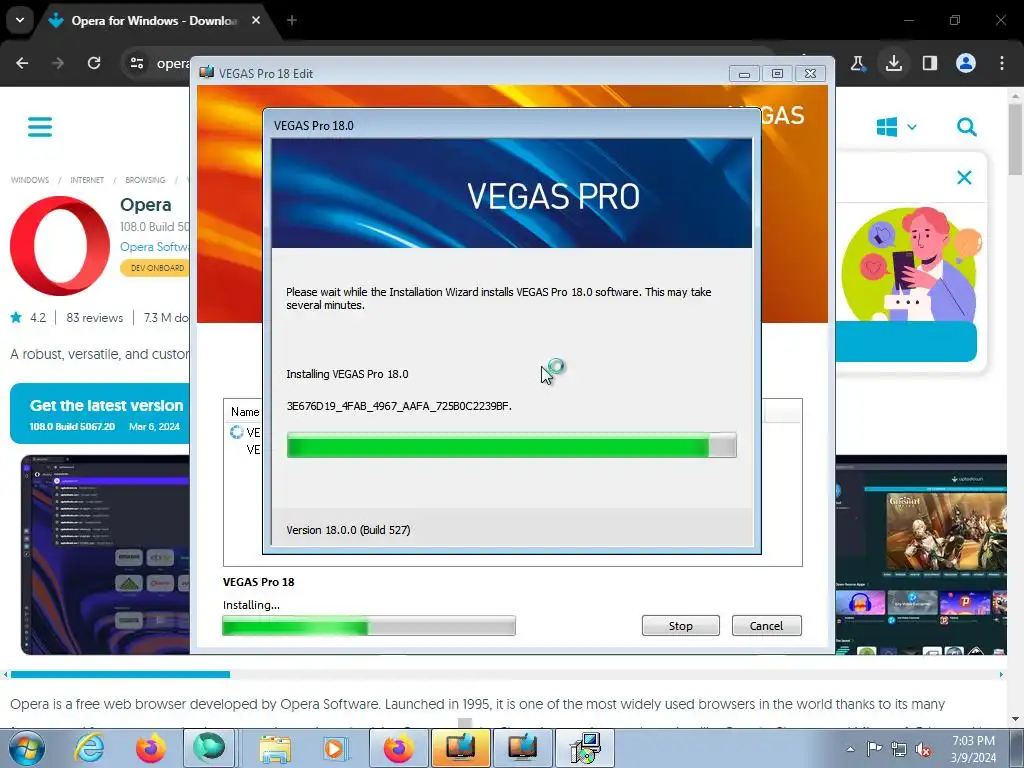
Task: Go forward in Chrome
Action: point(58,63)
